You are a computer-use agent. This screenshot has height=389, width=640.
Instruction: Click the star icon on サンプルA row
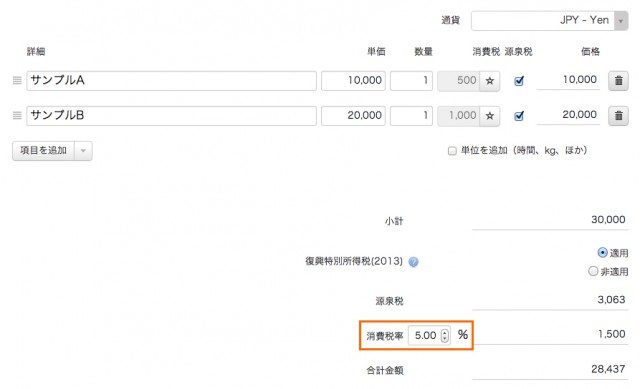tap(490, 81)
